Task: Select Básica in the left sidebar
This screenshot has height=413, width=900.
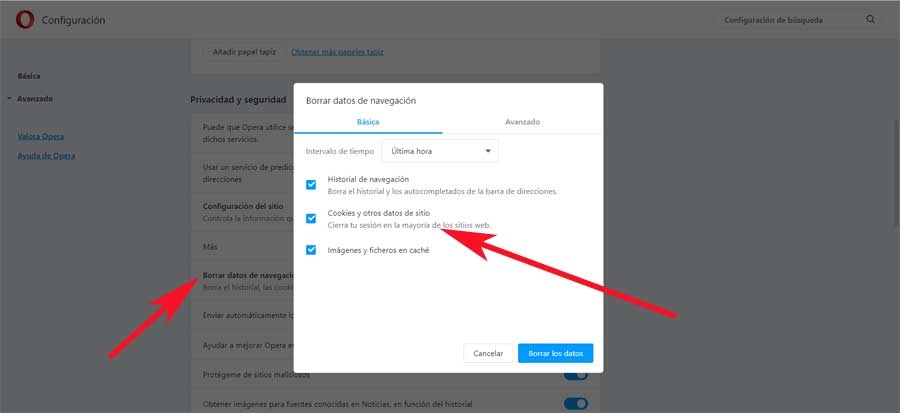Action: coord(29,76)
